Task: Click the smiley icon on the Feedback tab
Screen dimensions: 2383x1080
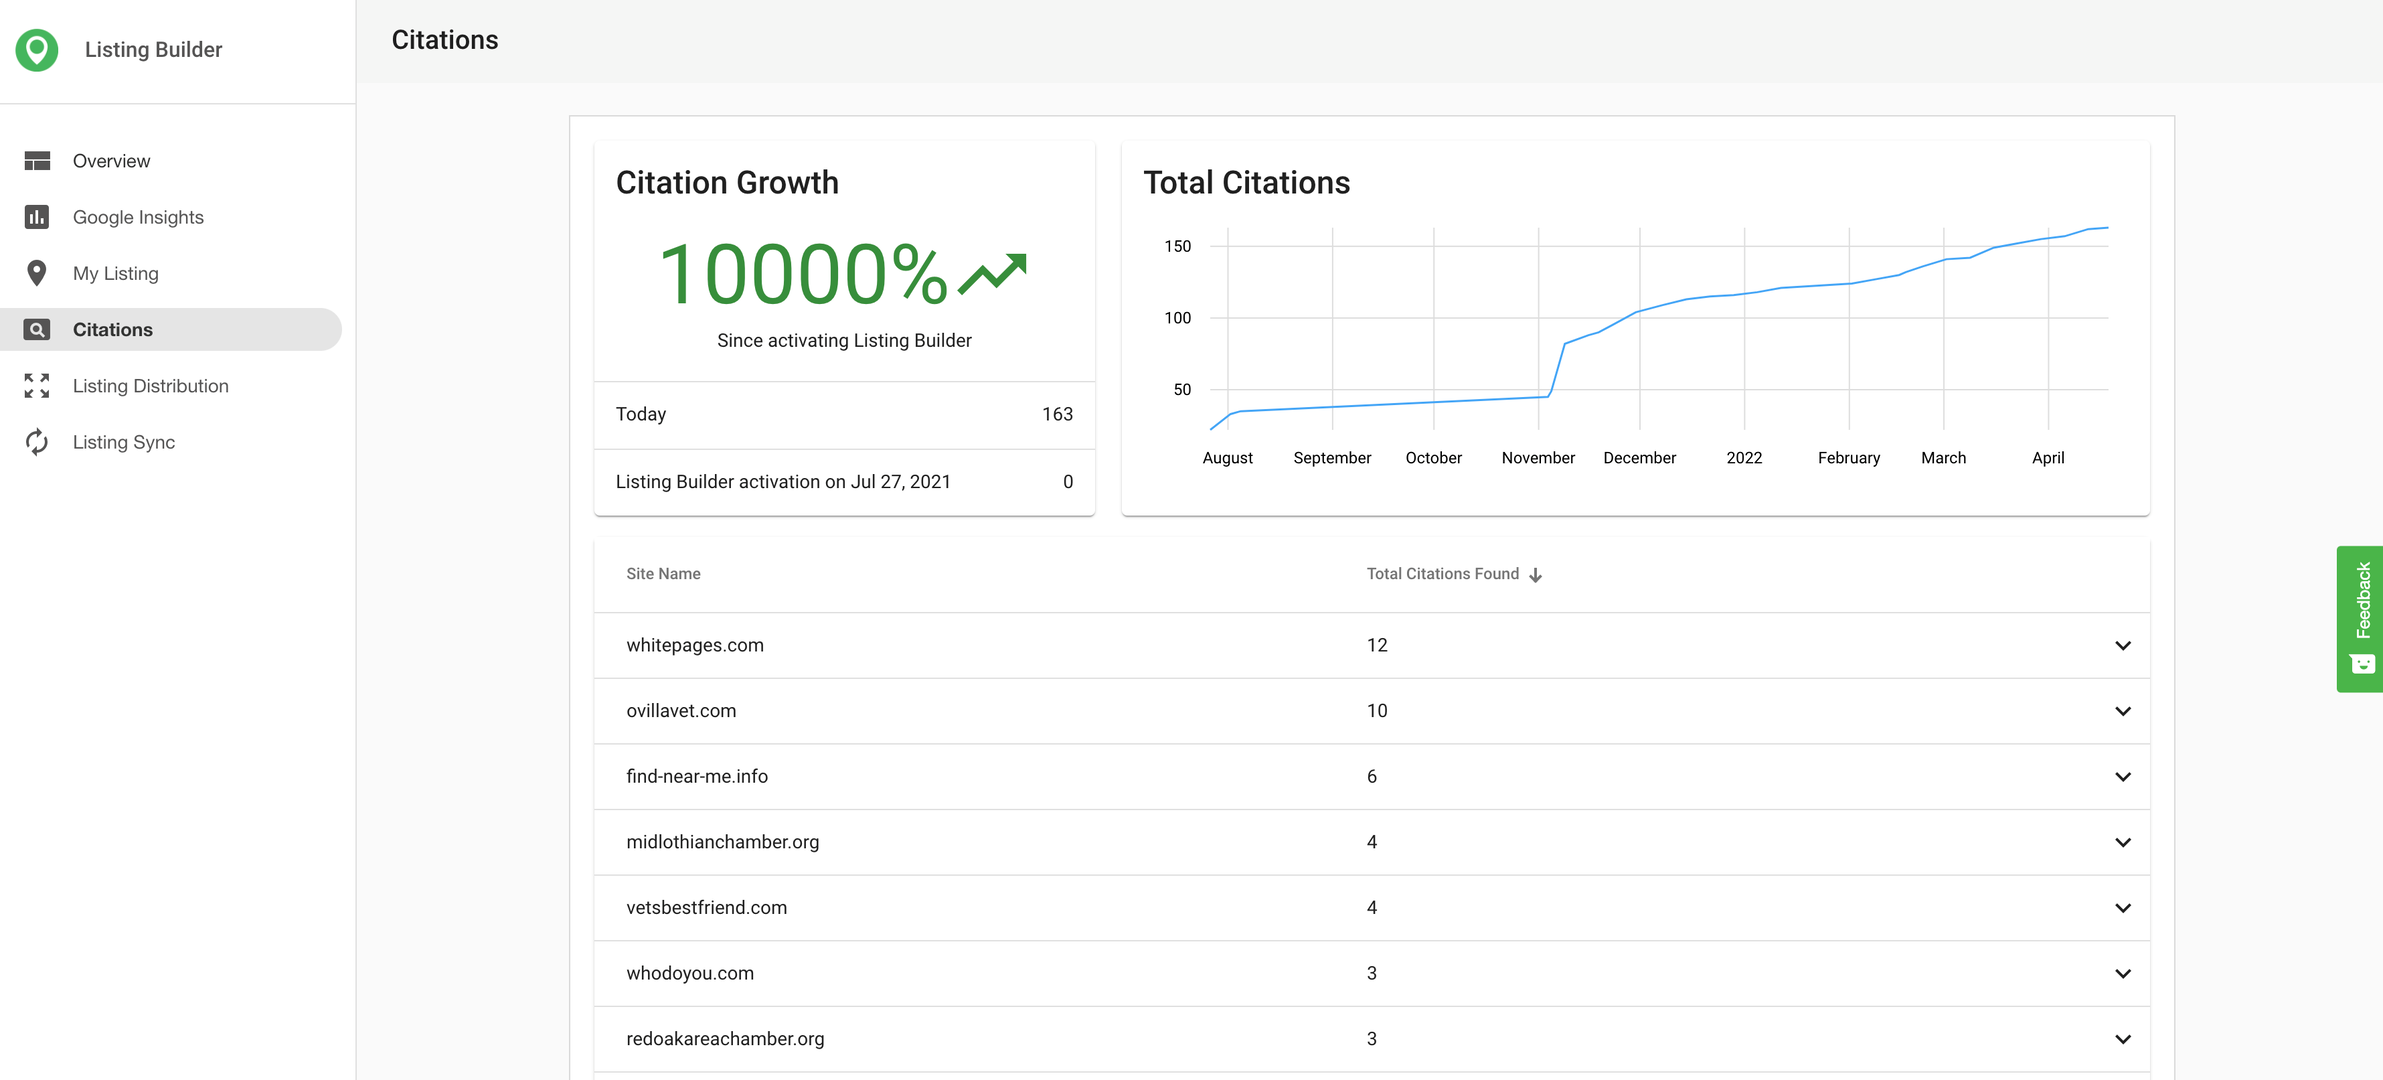Action: (2362, 664)
